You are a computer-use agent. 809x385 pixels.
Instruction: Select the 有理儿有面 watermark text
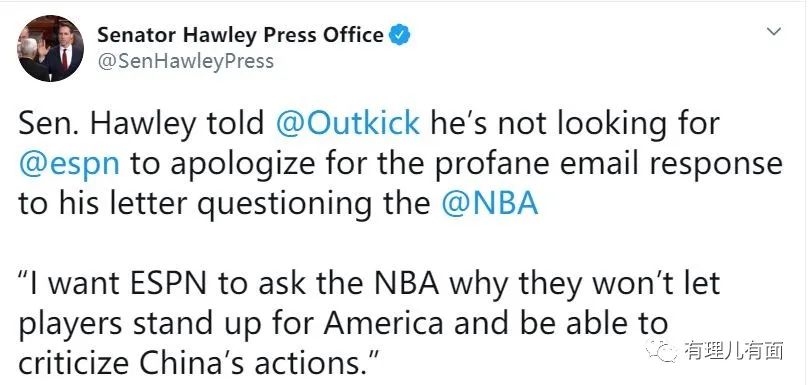pyautogui.click(x=733, y=351)
